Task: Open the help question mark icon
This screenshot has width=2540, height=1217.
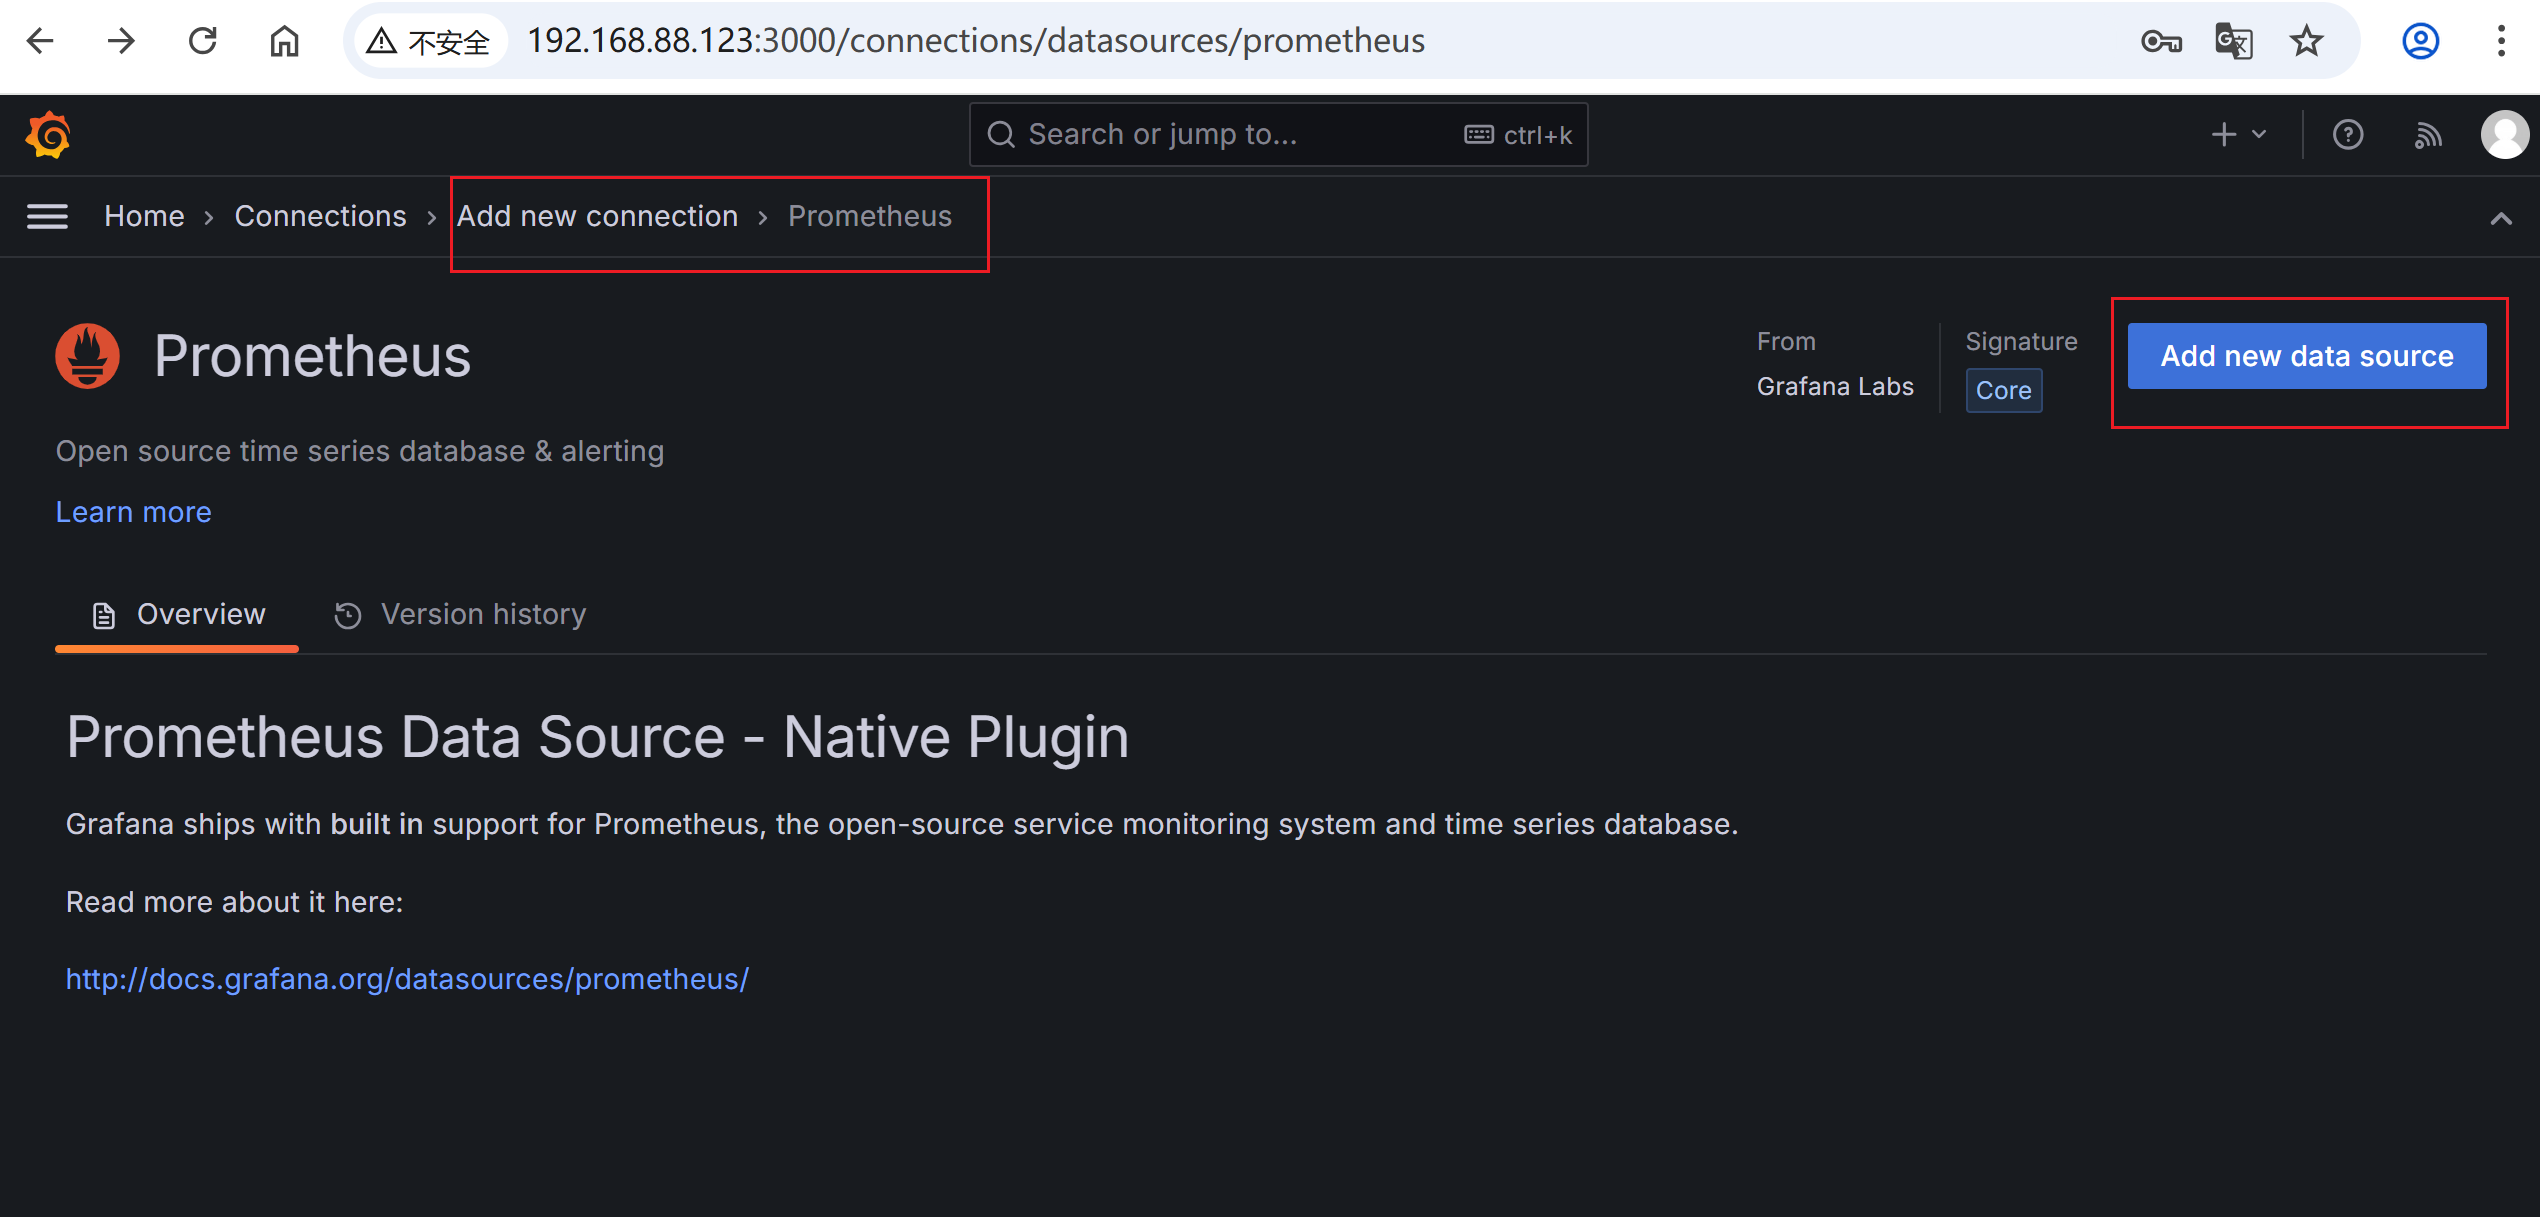Action: [2347, 135]
